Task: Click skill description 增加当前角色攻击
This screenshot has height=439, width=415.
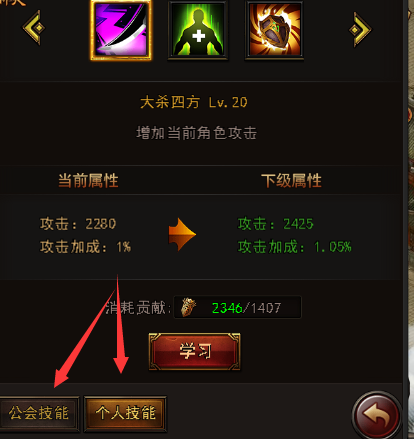Action: coord(196,133)
